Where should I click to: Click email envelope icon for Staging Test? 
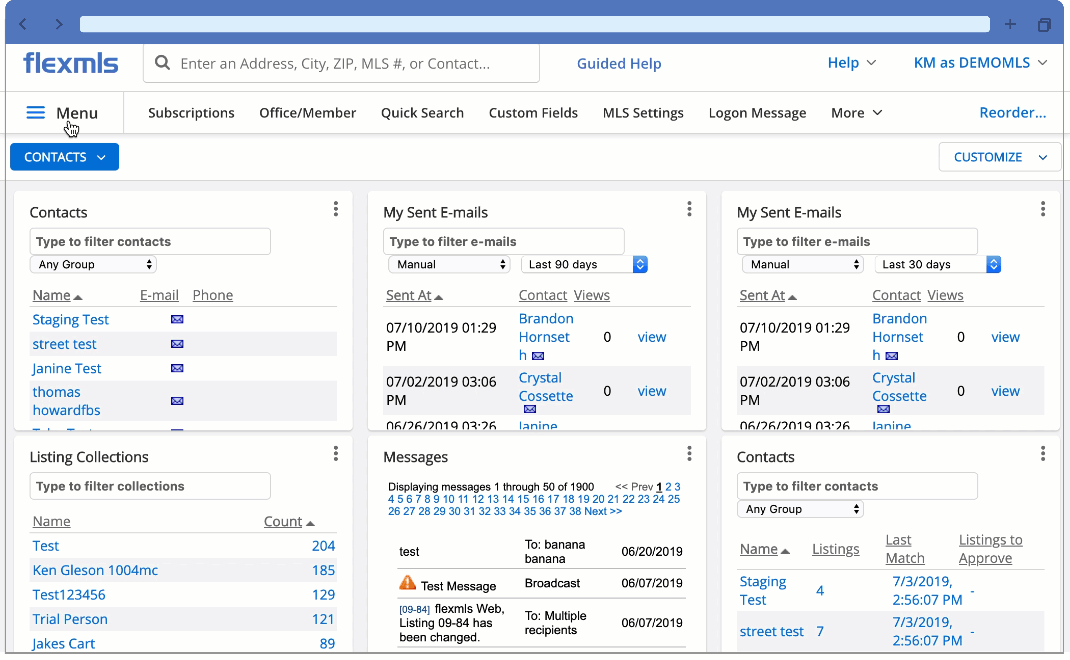[177, 320]
